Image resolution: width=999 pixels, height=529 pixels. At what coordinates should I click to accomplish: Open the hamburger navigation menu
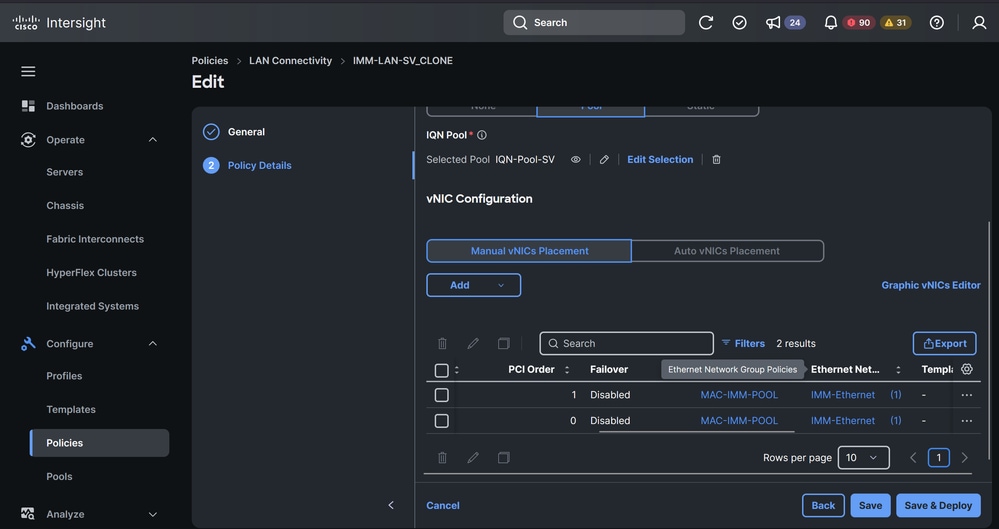28,71
